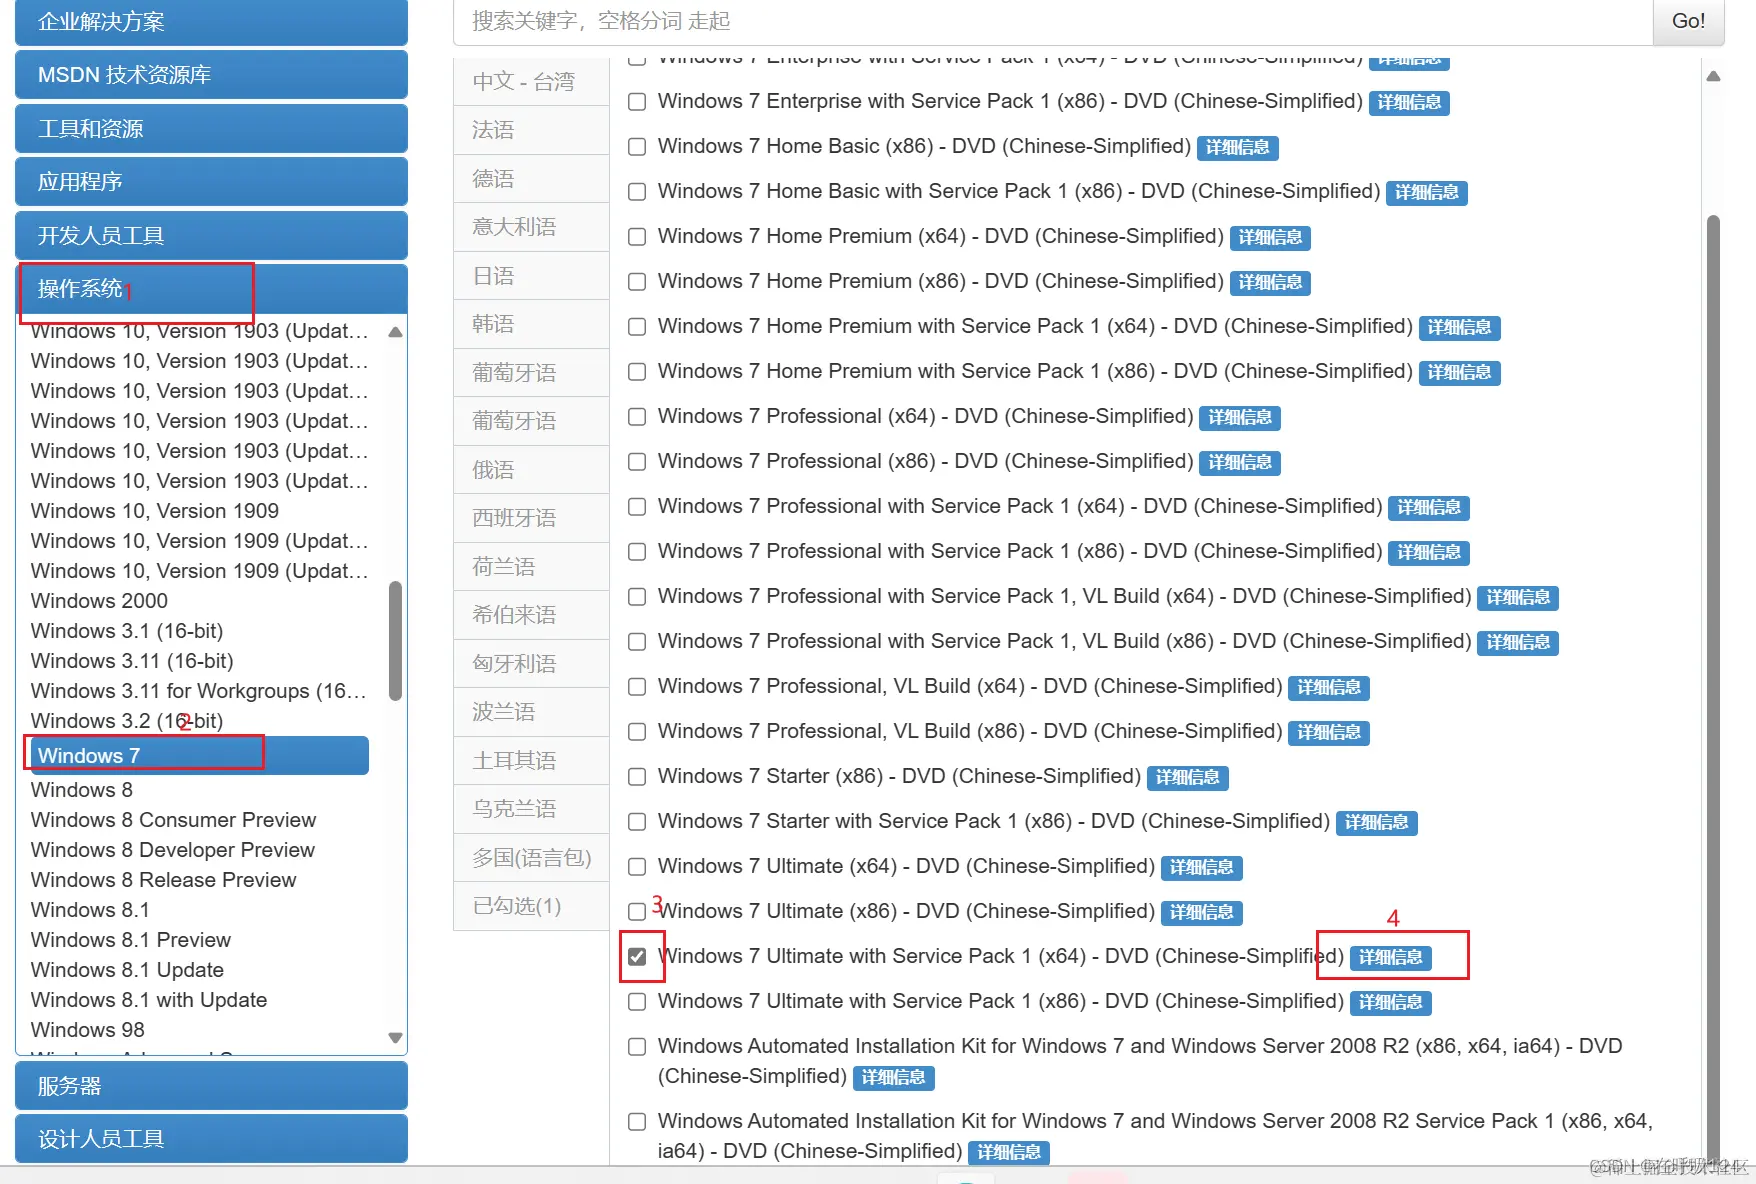The image size is (1756, 1184).
Task: Open 详细信息 for Windows 7 Professional (x86) DVD
Action: click(1240, 463)
